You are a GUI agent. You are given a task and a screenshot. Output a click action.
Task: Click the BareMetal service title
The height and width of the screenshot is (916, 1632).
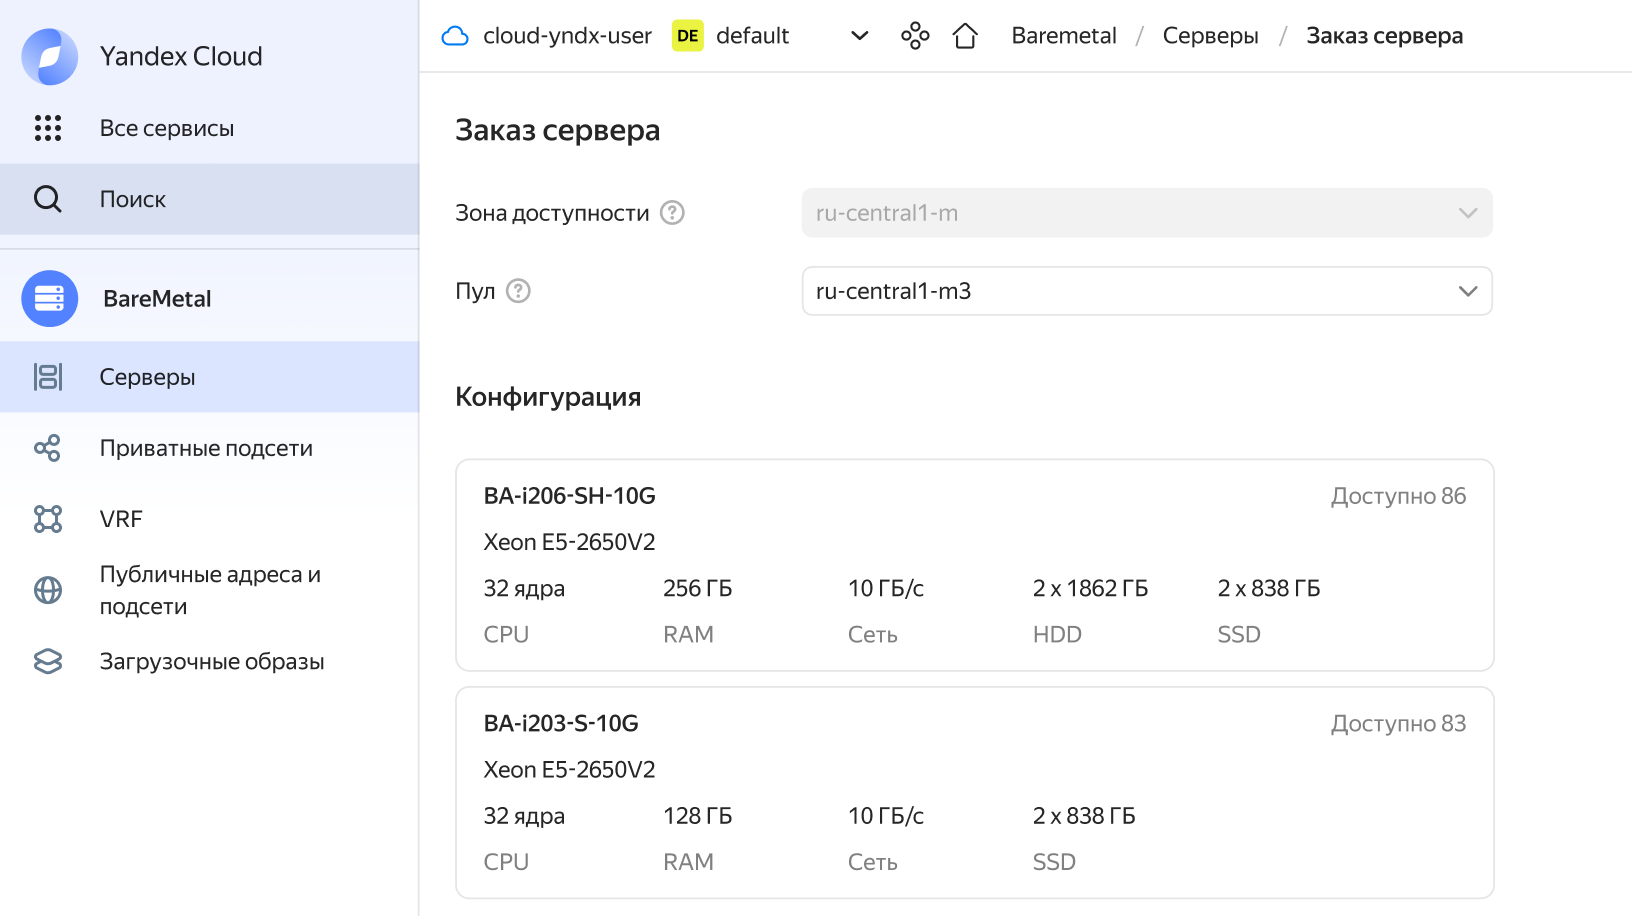tap(157, 299)
